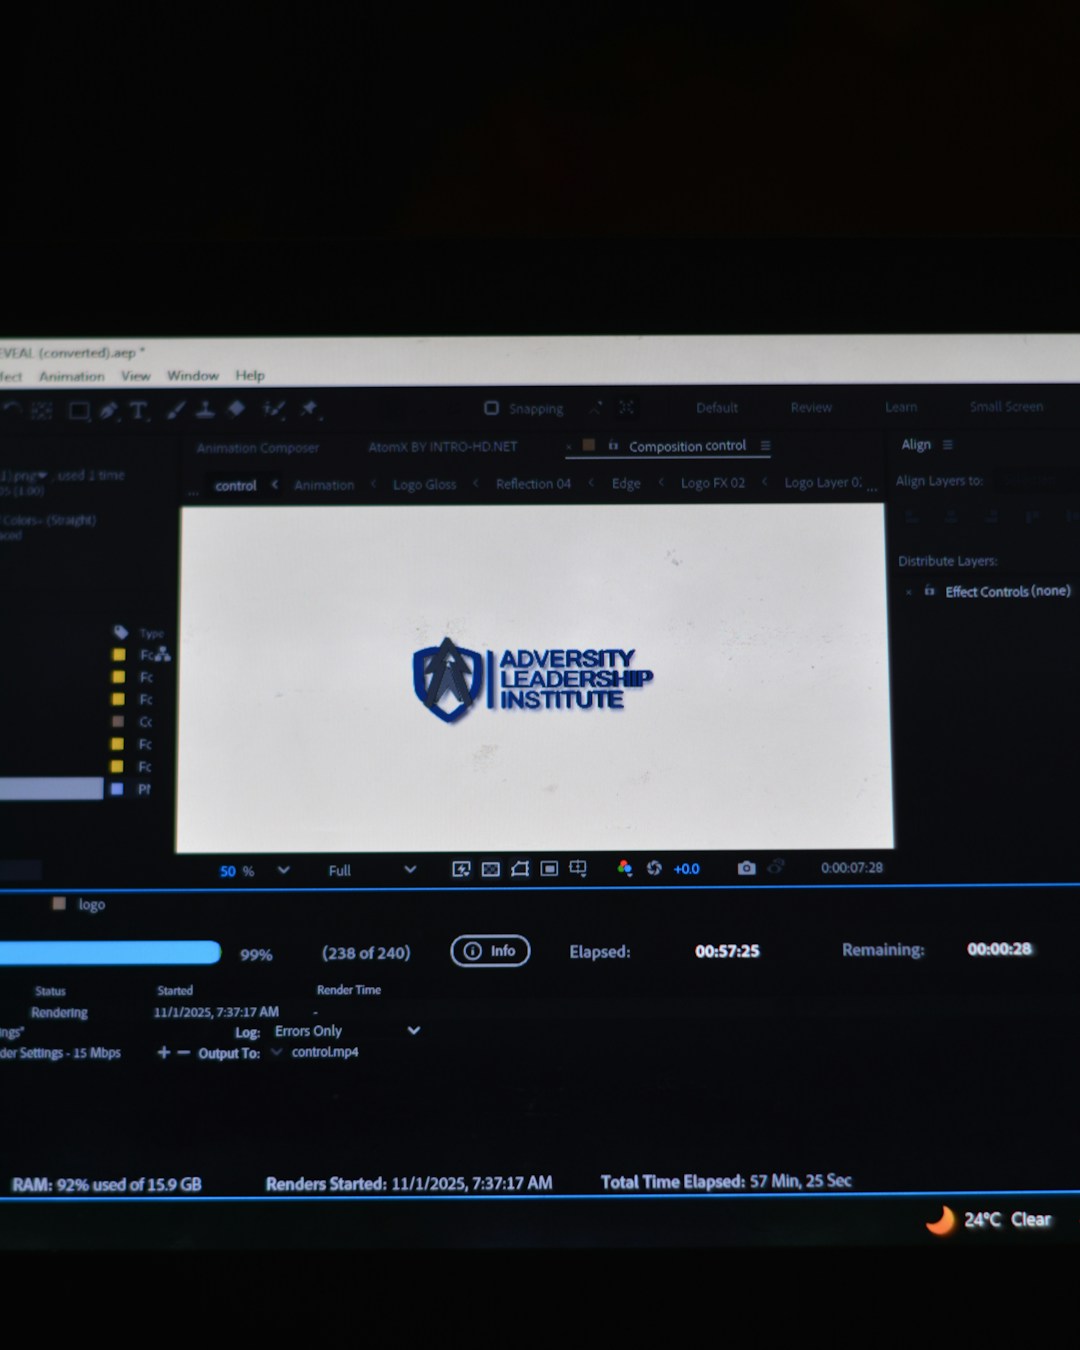1080x1350 pixels.
Task: Open the Window menu
Action: pyautogui.click(x=193, y=376)
